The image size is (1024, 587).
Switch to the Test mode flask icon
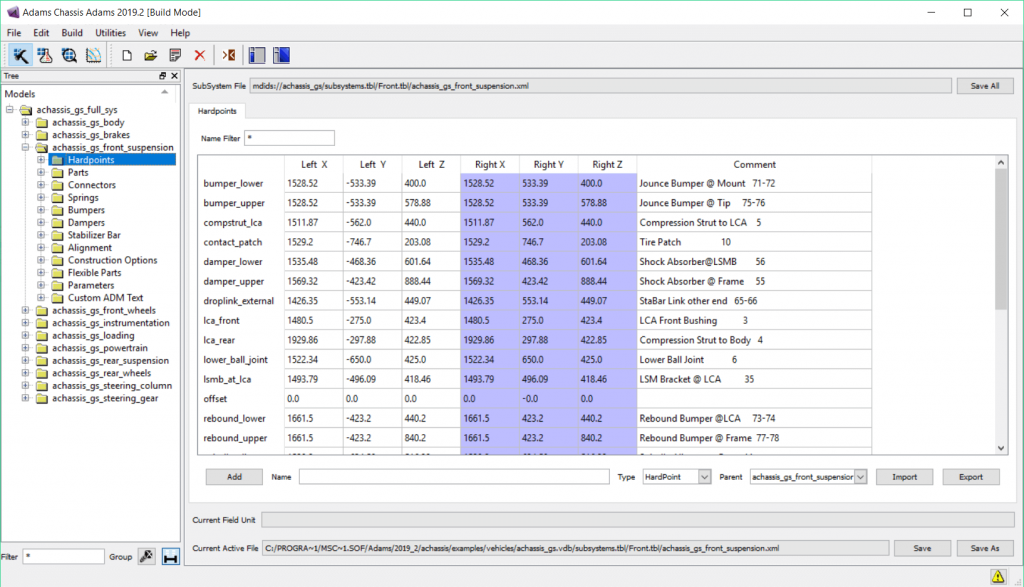(44, 56)
